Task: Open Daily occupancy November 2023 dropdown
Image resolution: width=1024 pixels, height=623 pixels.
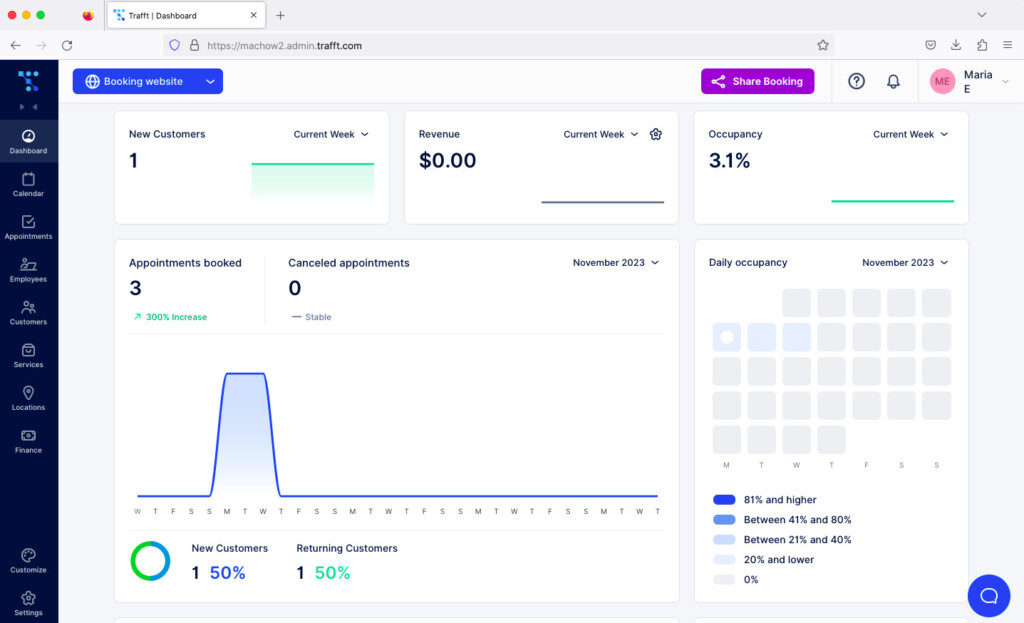Action: click(x=905, y=263)
